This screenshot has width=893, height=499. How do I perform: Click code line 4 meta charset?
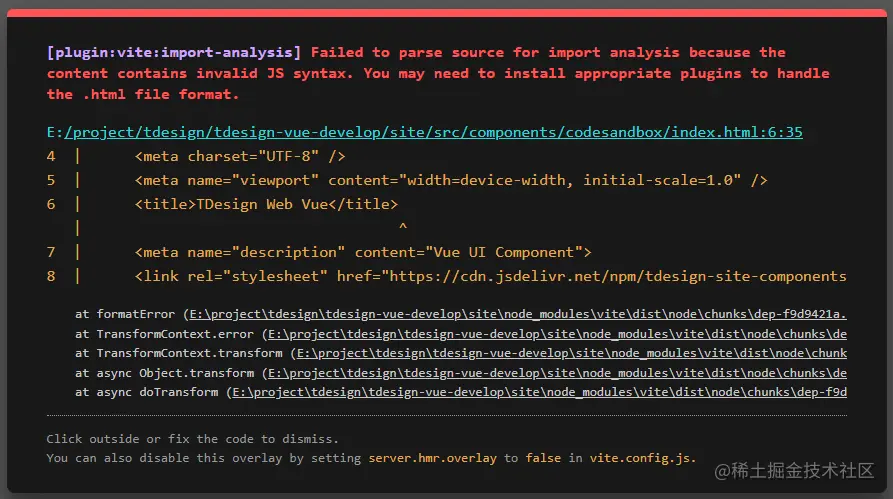(x=240, y=156)
